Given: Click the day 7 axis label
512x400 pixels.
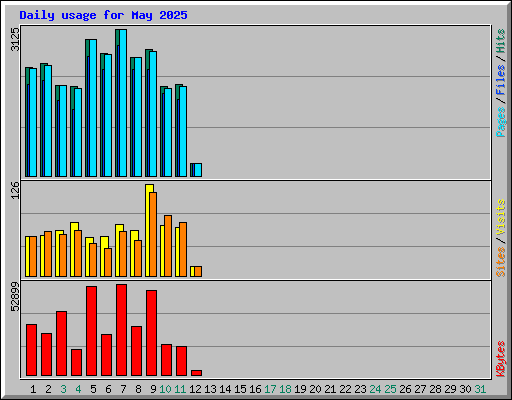Looking at the screenshot, I should (x=123, y=389).
